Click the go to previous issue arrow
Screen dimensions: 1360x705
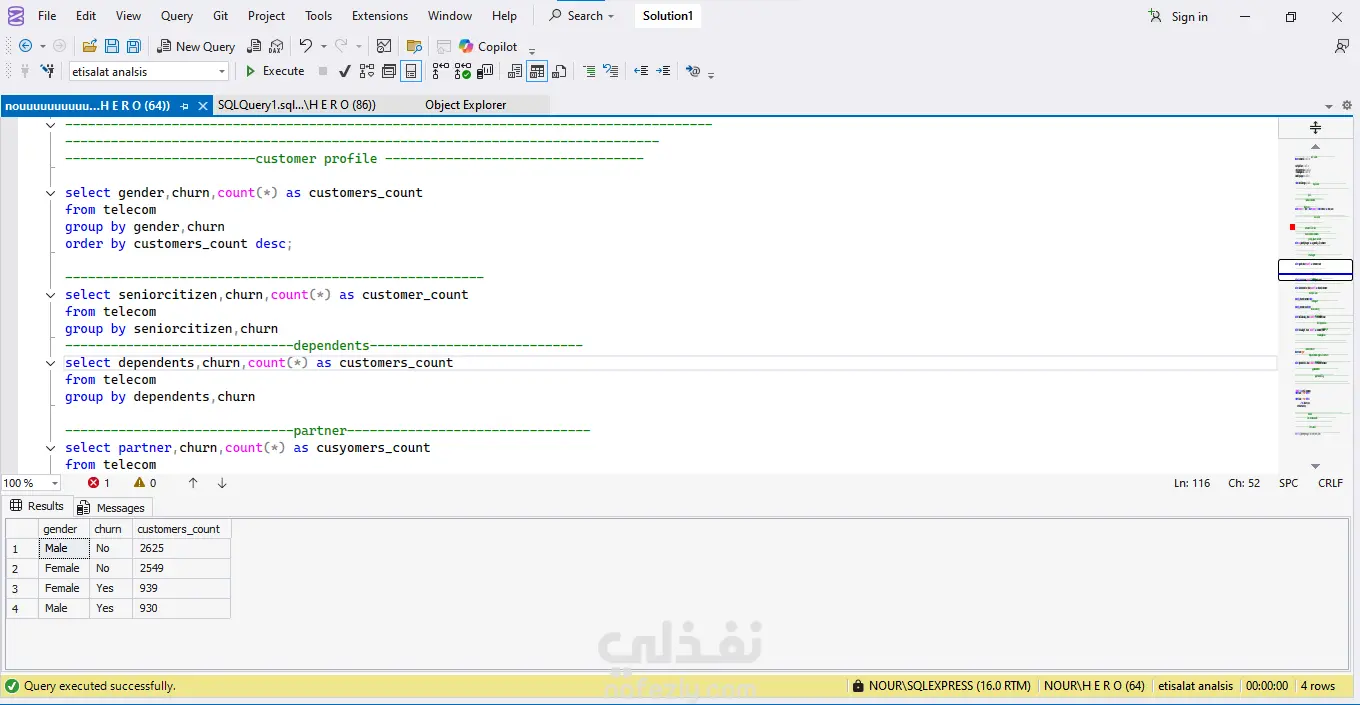click(193, 483)
